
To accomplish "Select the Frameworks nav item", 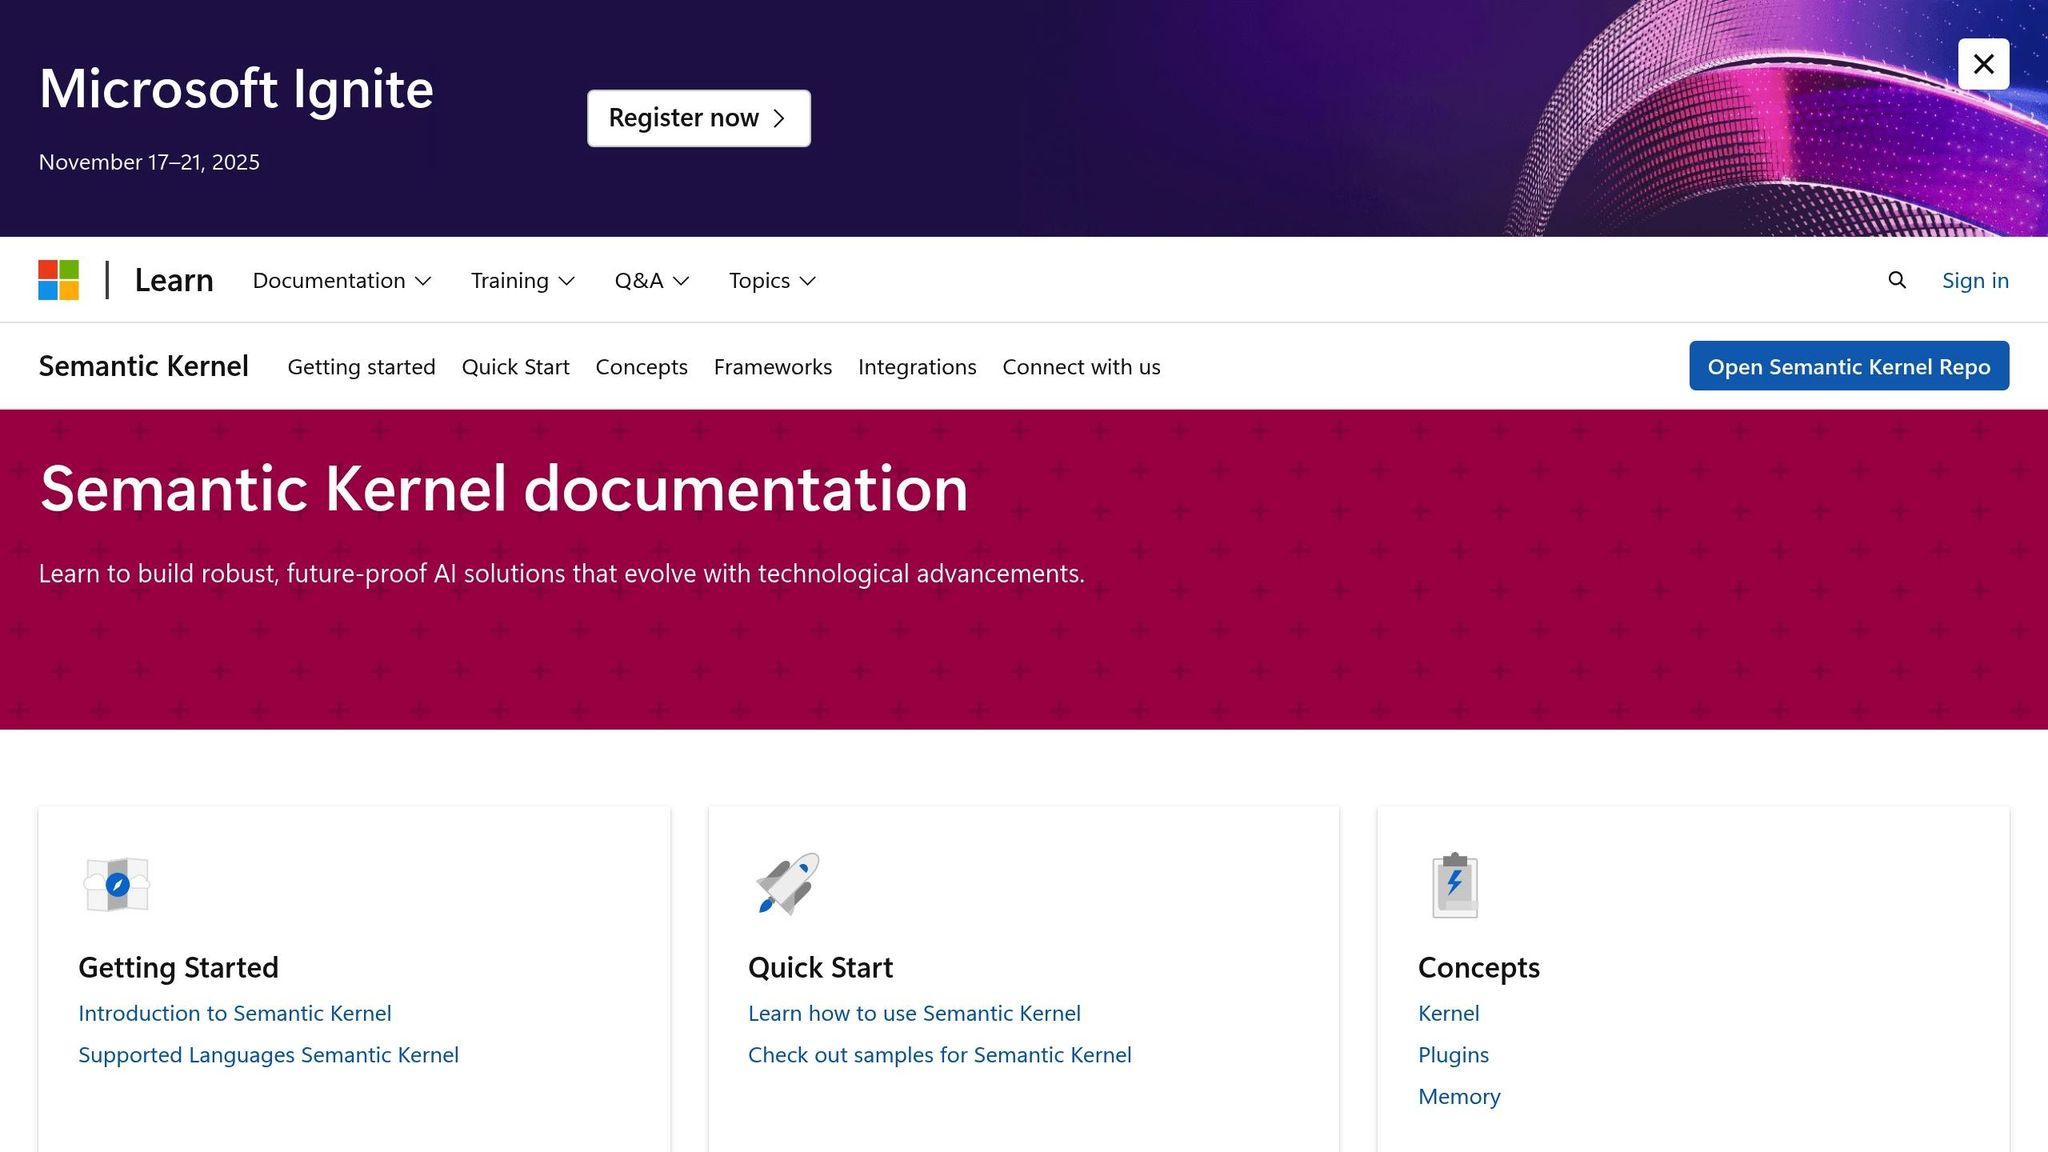I will (x=772, y=367).
